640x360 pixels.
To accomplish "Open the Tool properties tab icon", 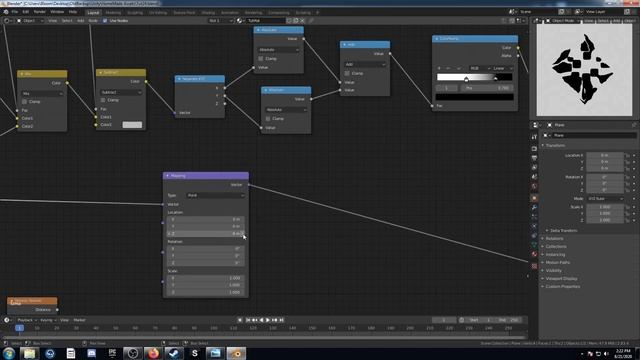I will 534,137.
